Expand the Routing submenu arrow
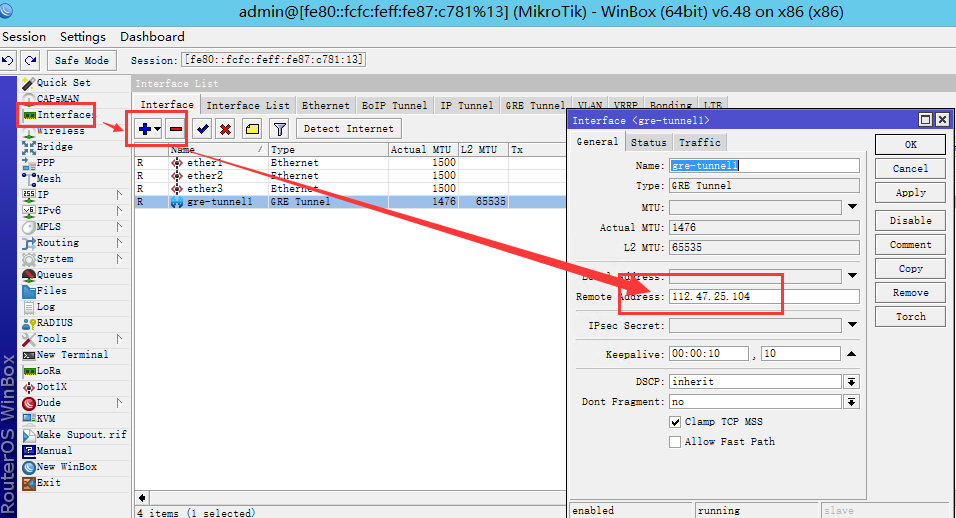 tap(120, 243)
